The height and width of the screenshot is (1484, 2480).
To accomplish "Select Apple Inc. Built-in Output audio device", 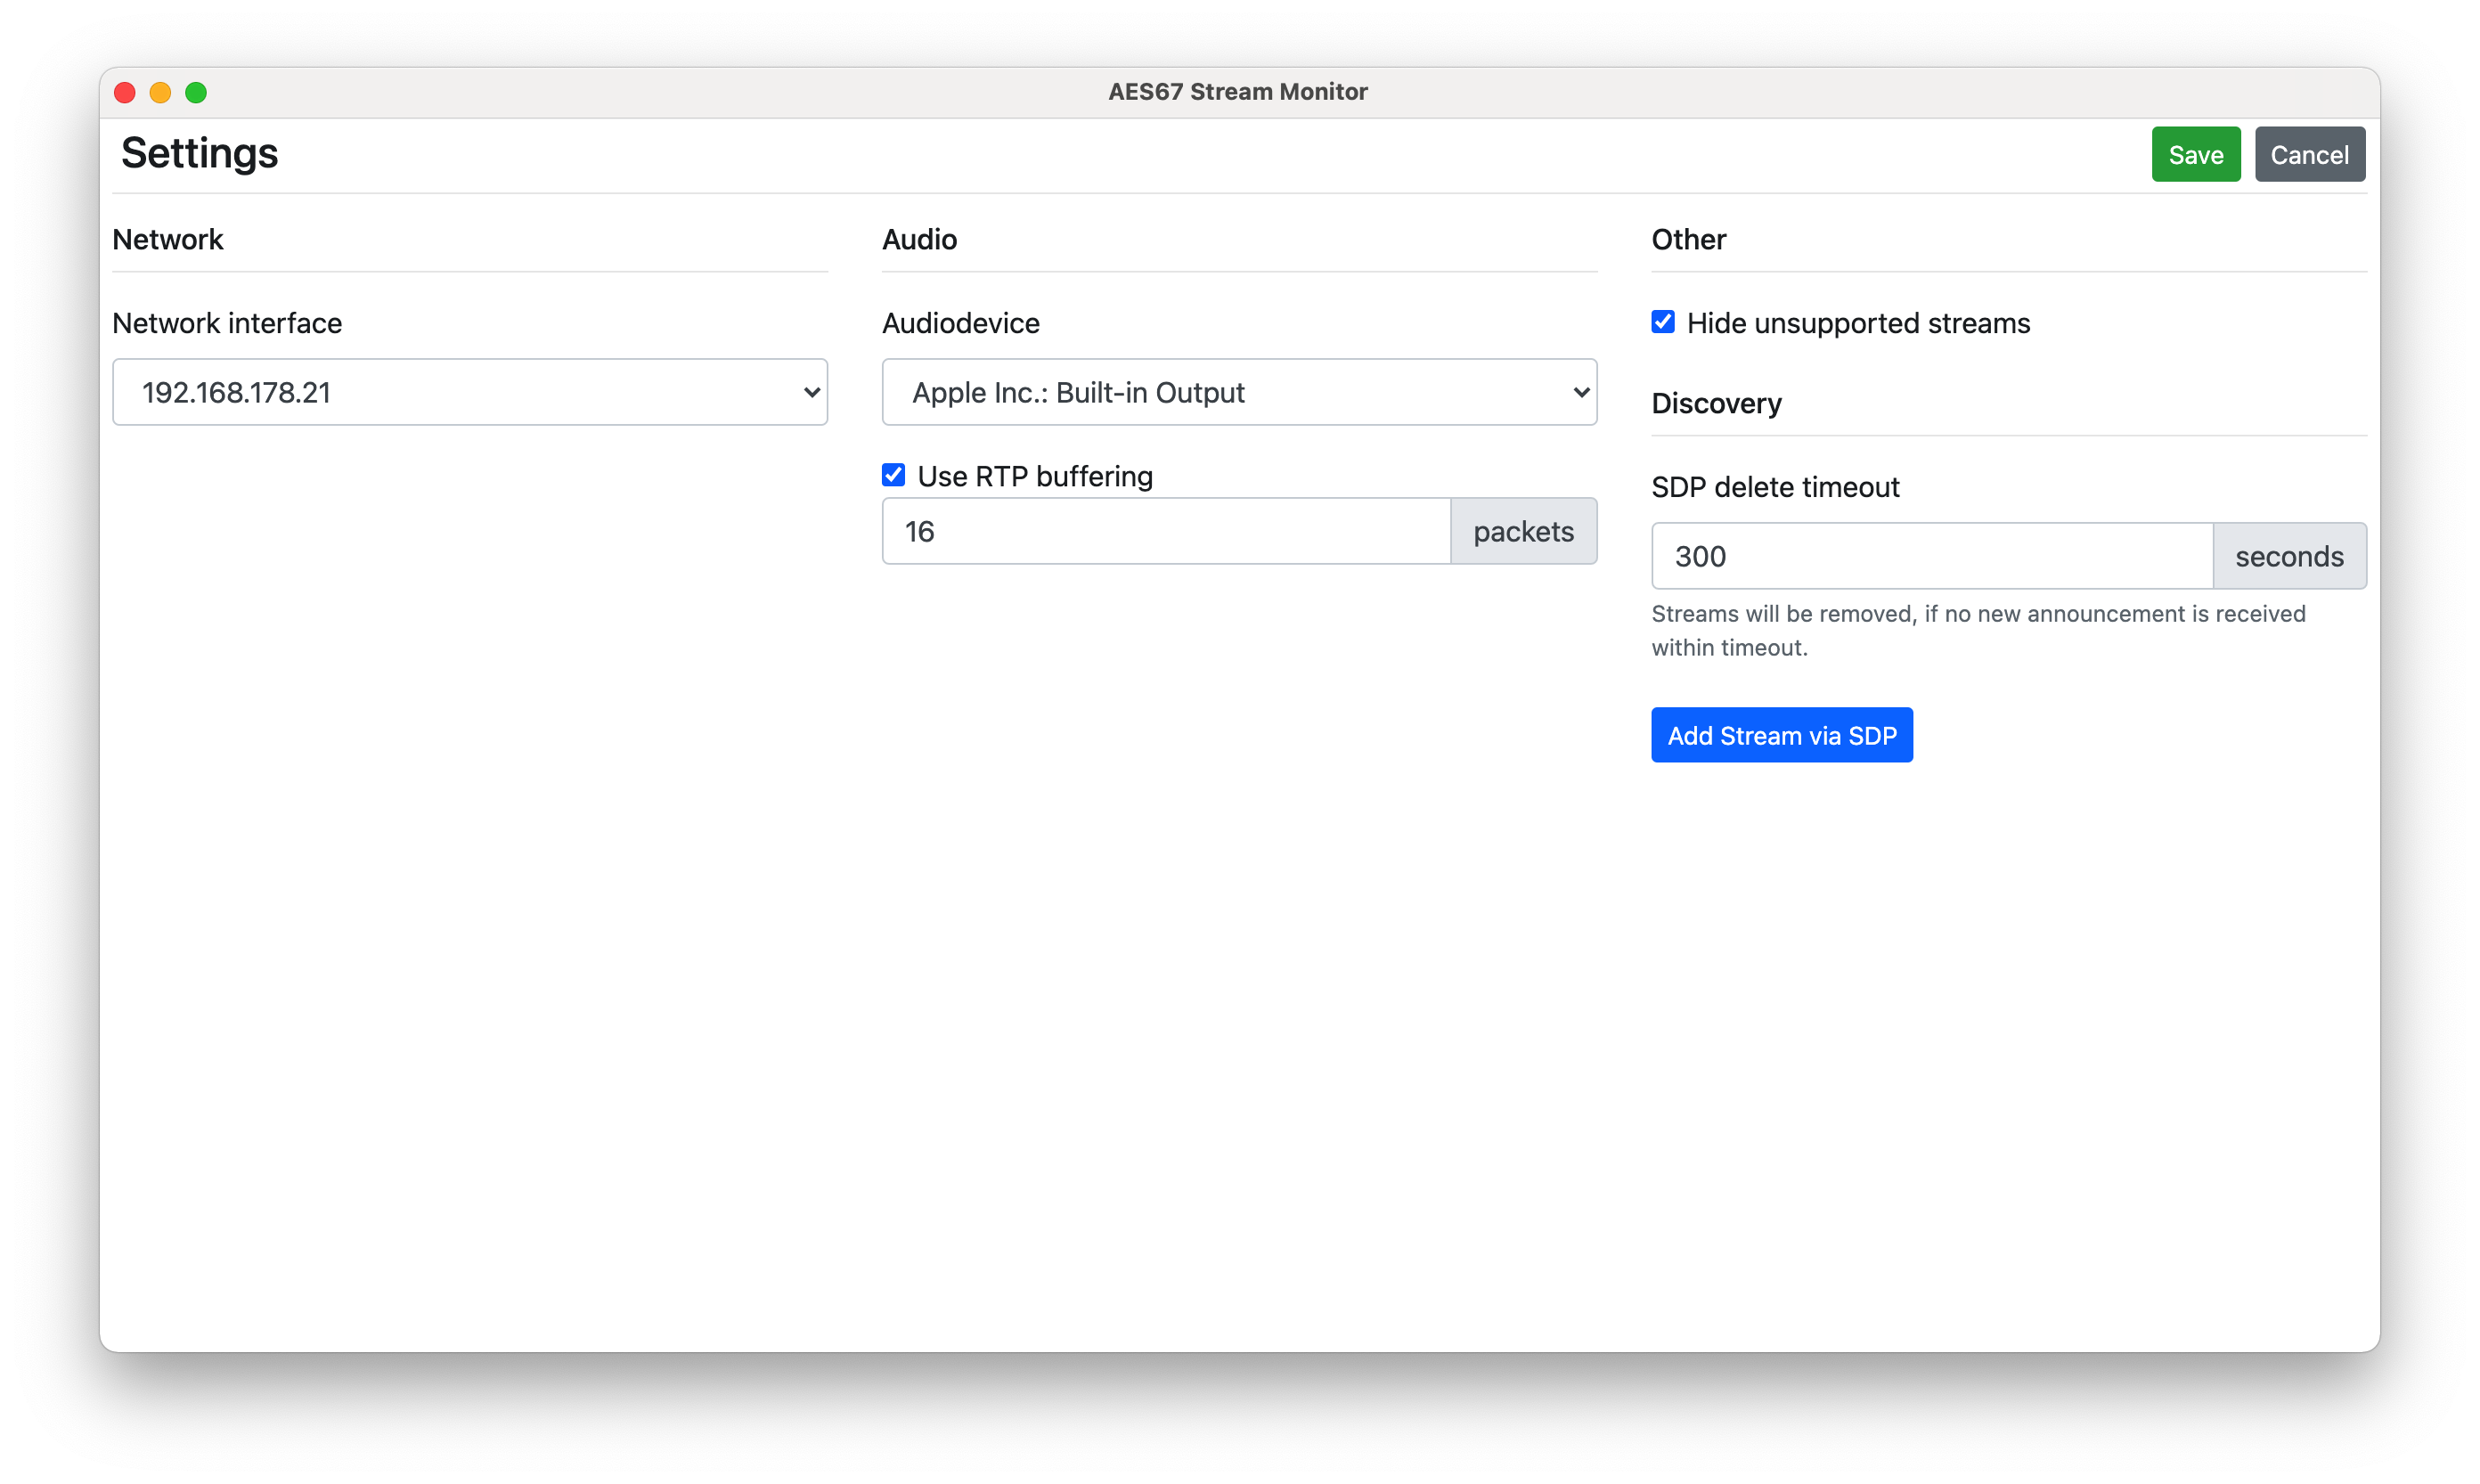I will pos(1238,392).
